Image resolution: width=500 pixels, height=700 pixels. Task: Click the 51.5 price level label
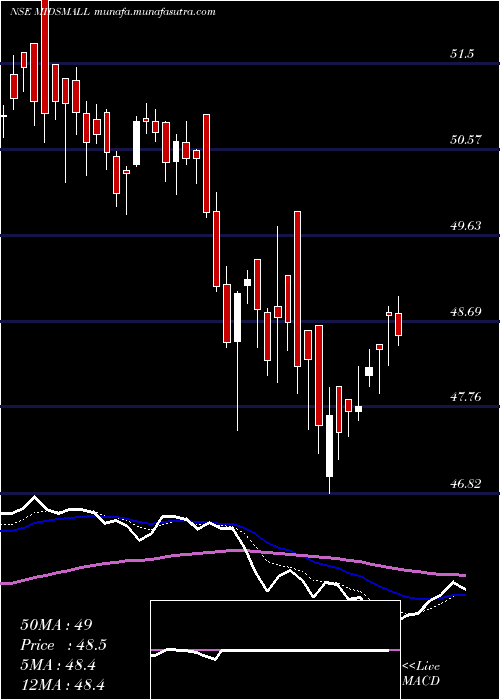[462, 54]
